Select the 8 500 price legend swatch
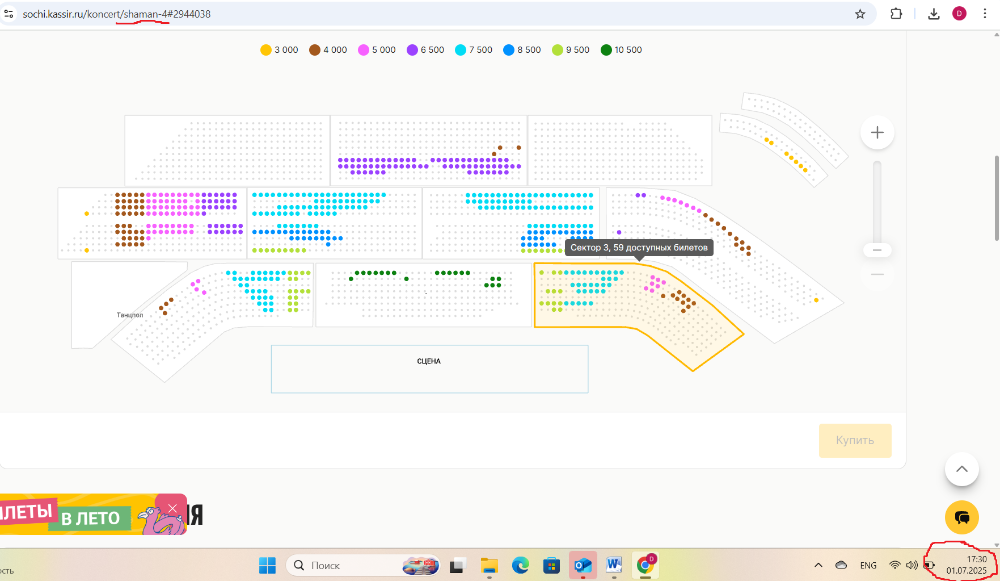This screenshot has width=1000, height=581. tap(508, 50)
